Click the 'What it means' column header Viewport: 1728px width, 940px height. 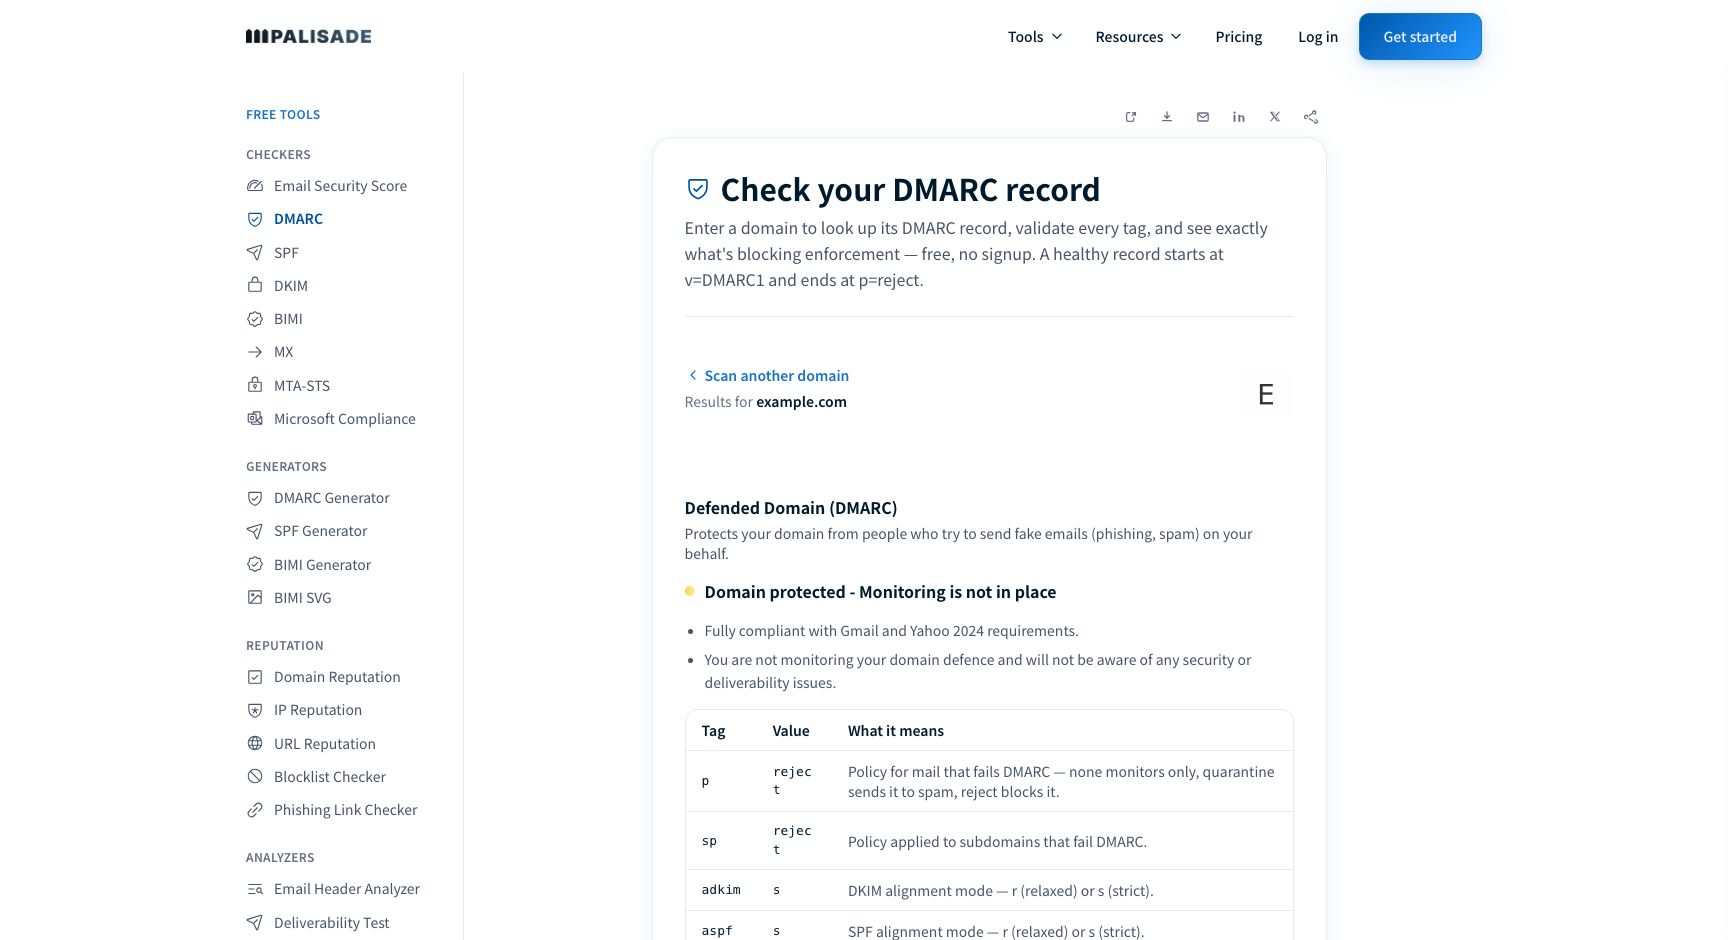click(x=896, y=731)
